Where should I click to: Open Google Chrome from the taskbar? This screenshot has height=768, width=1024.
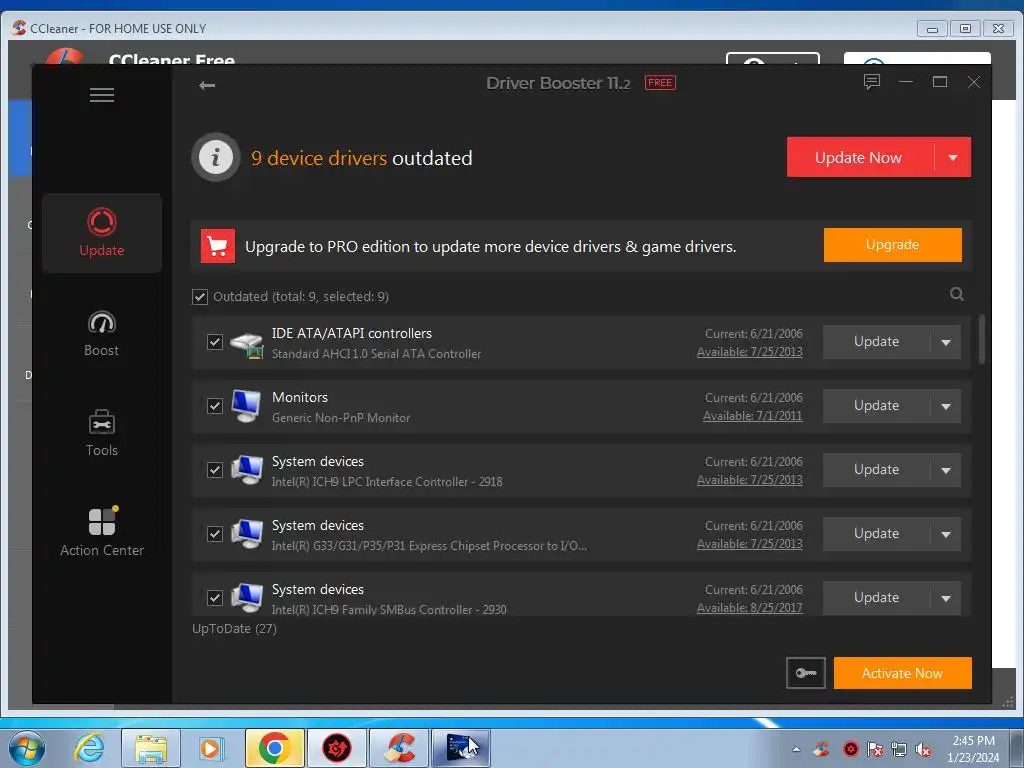pyautogui.click(x=274, y=748)
